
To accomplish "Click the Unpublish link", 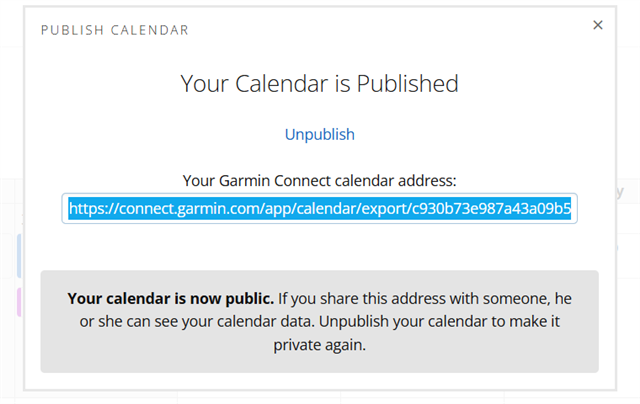I will pos(319,134).
